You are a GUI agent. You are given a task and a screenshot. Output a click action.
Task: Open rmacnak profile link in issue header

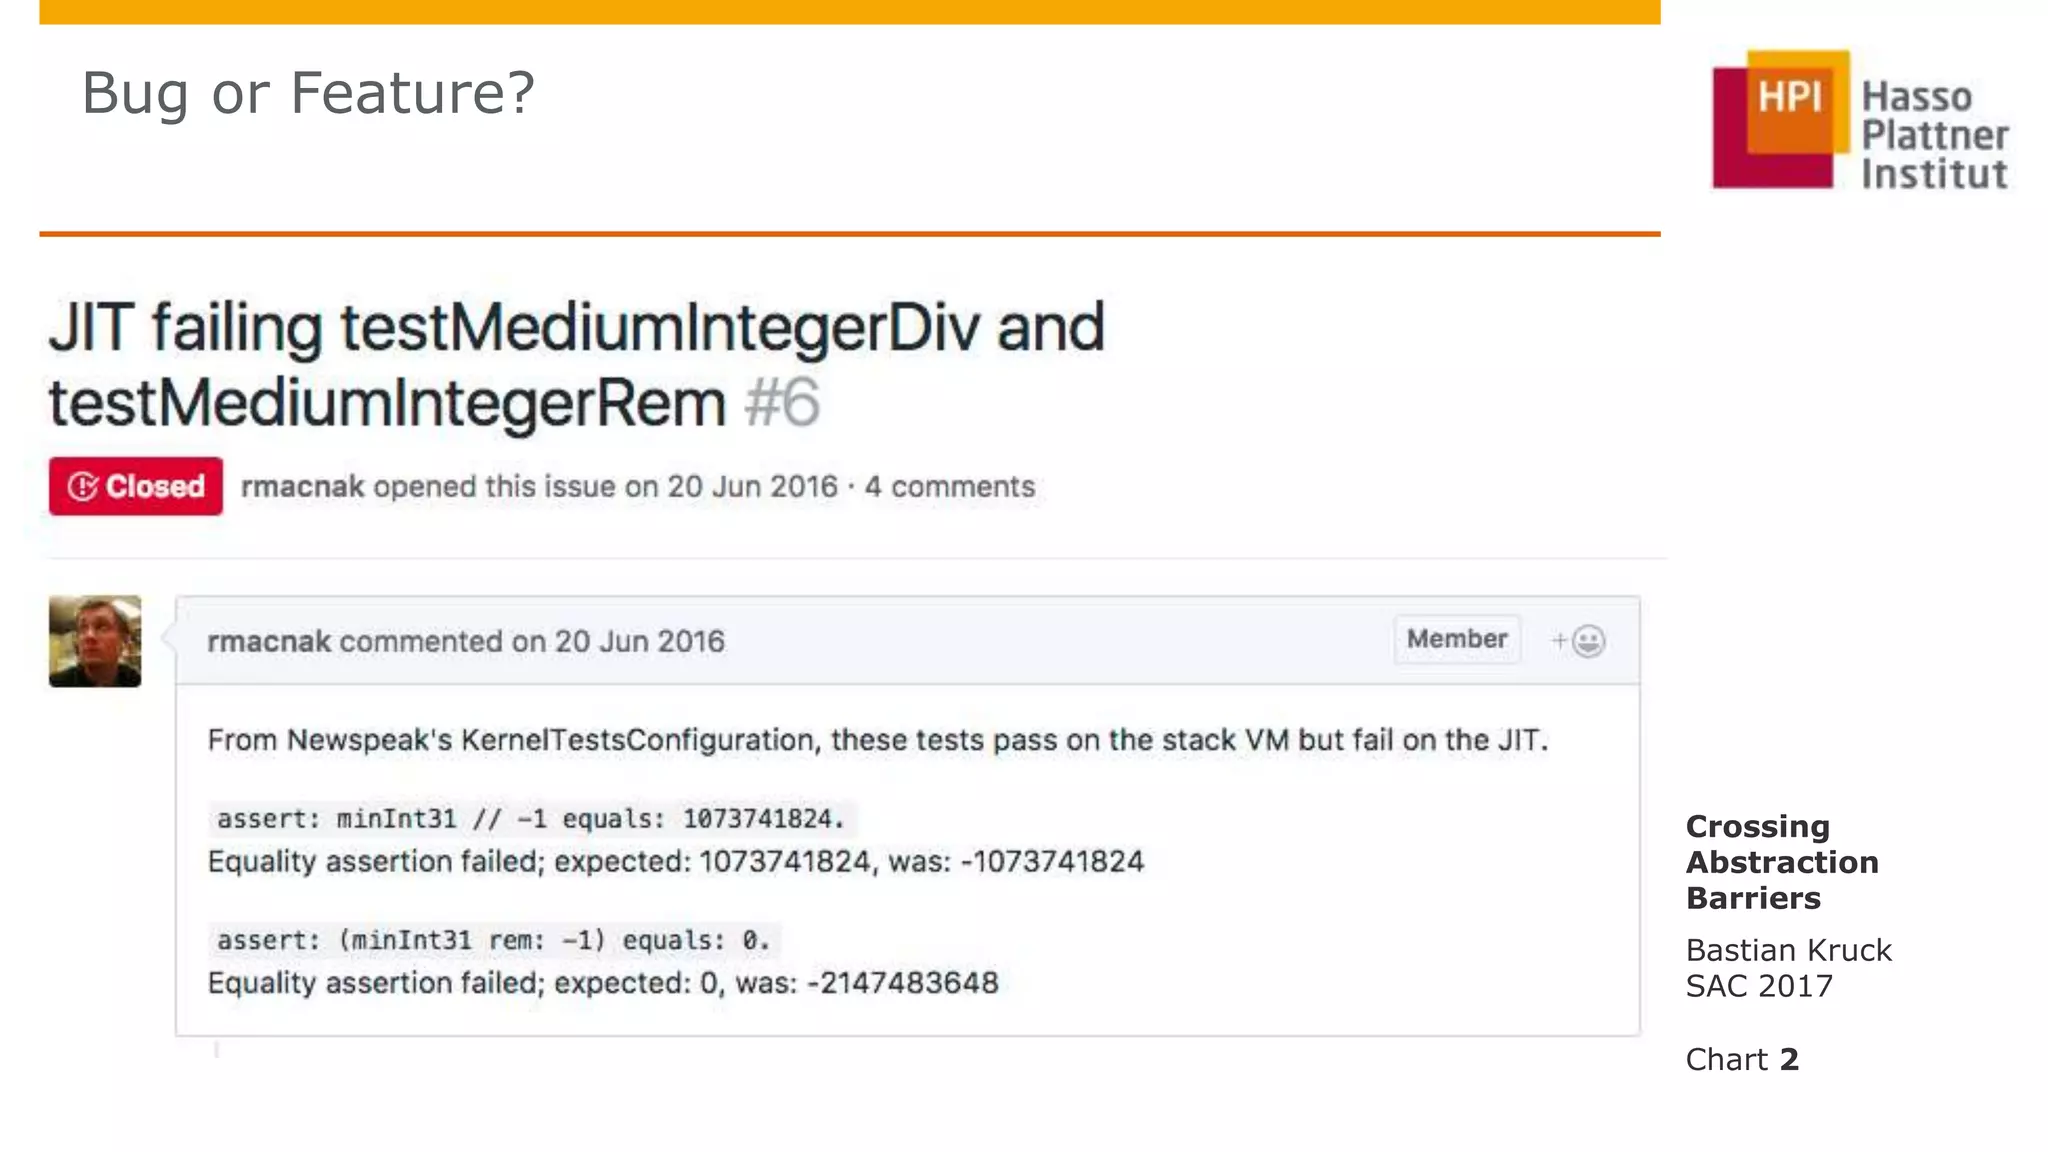click(x=302, y=487)
